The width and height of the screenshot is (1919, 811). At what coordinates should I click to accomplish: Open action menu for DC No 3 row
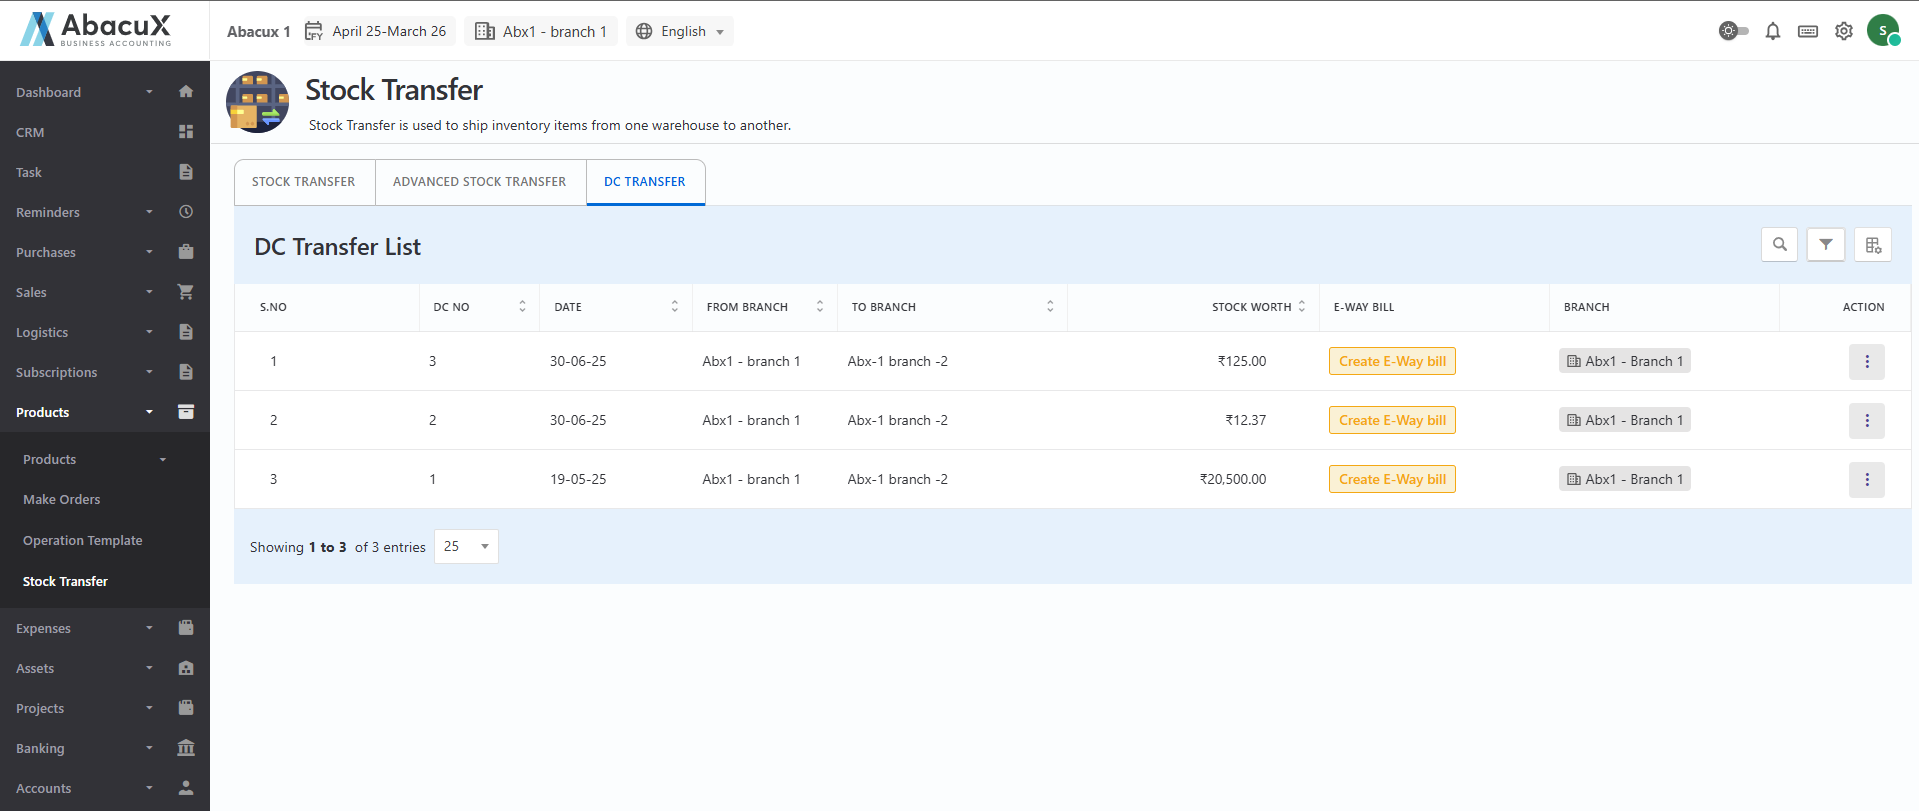click(x=1866, y=362)
